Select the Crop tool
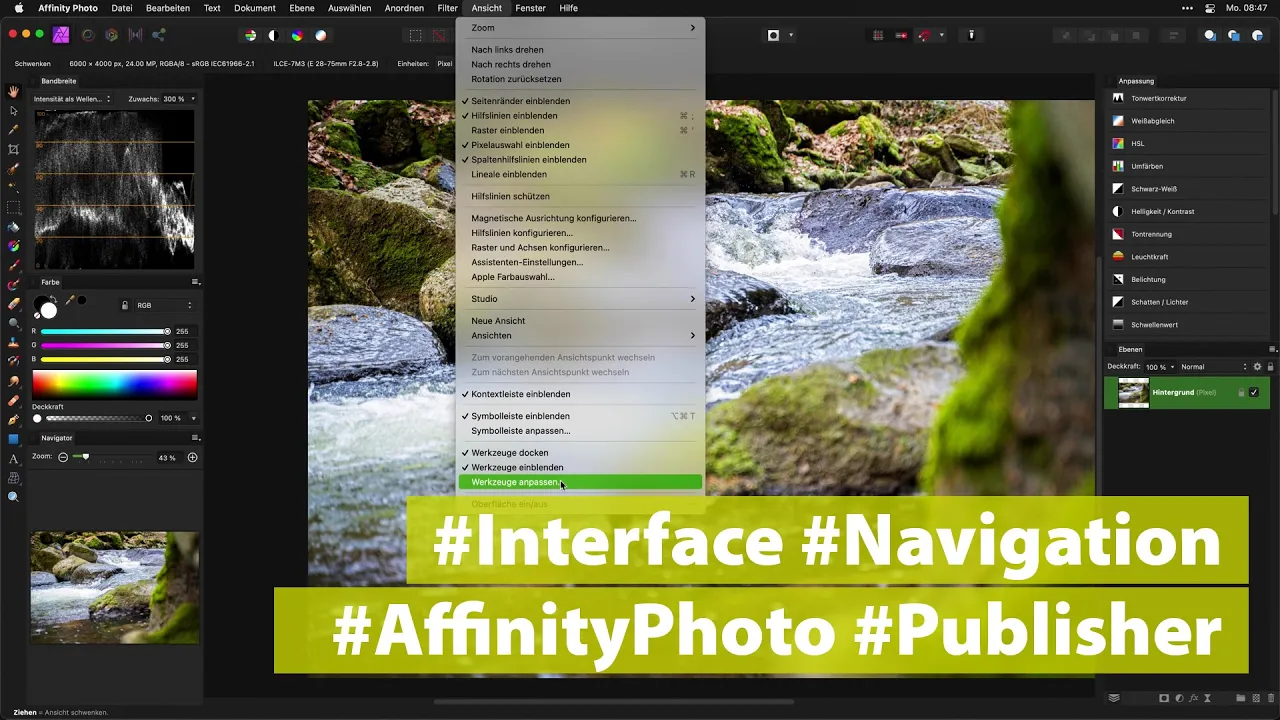This screenshot has width=1280, height=720. pos(14,149)
